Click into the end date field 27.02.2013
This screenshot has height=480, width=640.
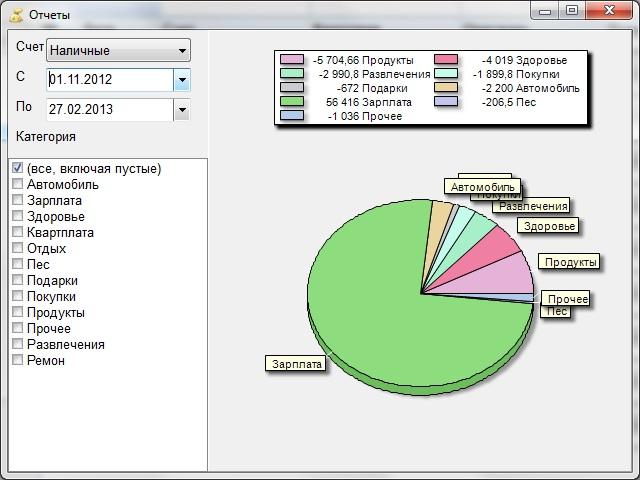click(x=110, y=110)
